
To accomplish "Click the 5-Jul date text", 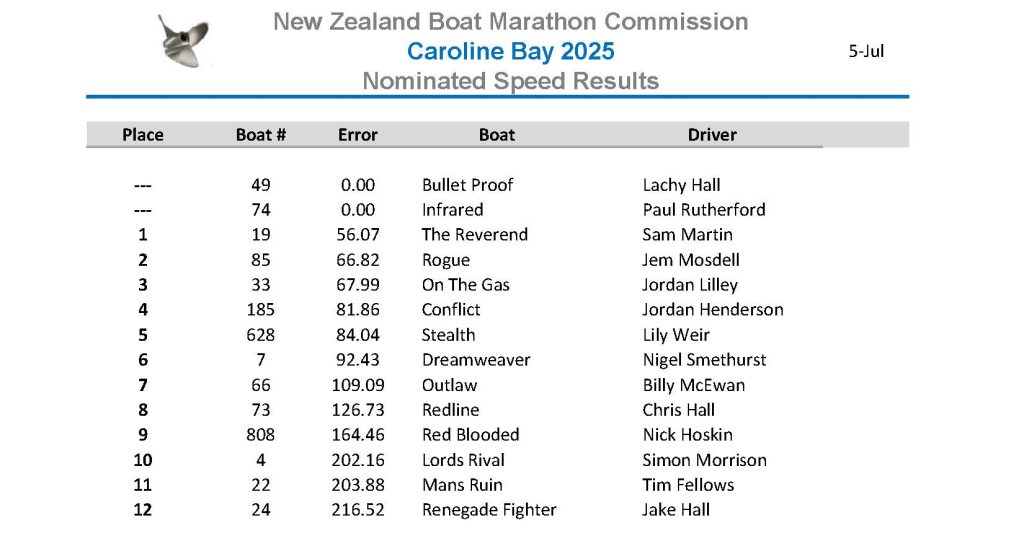I will click(x=866, y=51).
